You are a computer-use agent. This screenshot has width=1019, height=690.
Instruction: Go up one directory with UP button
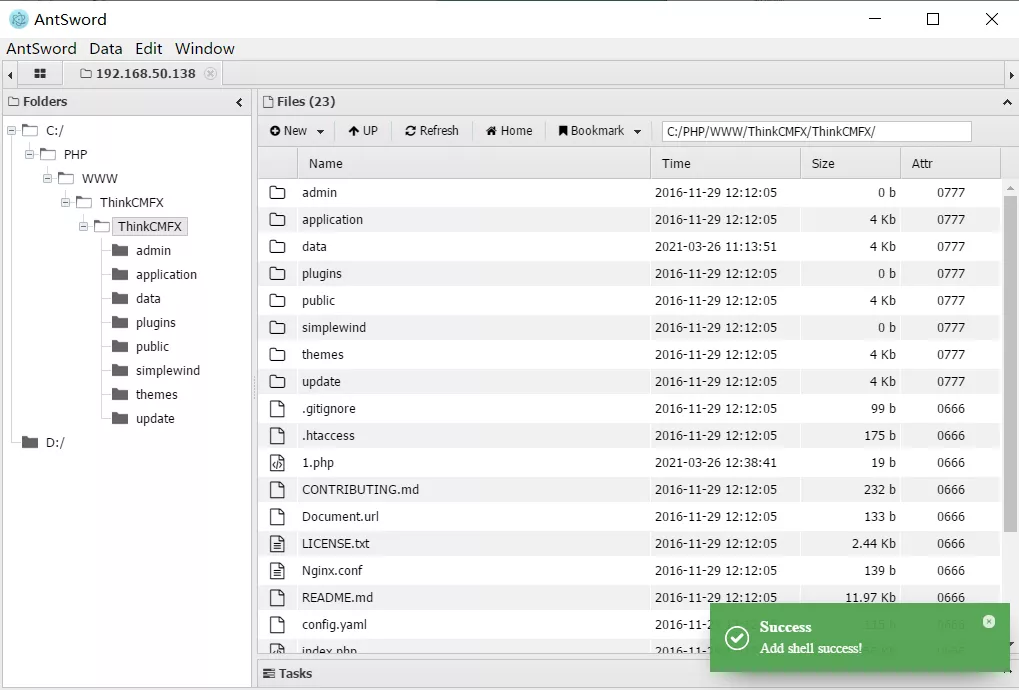pyautogui.click(x=363, y=131)
